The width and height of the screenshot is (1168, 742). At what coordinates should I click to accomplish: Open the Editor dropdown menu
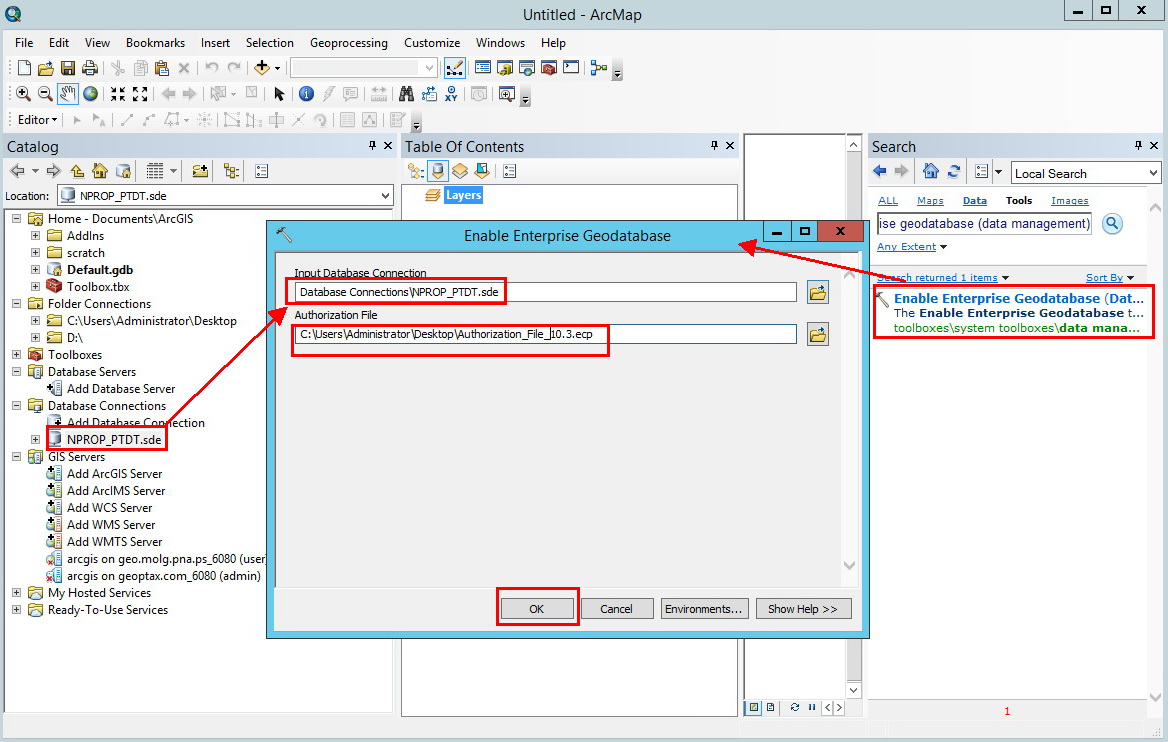coord(37,120)
